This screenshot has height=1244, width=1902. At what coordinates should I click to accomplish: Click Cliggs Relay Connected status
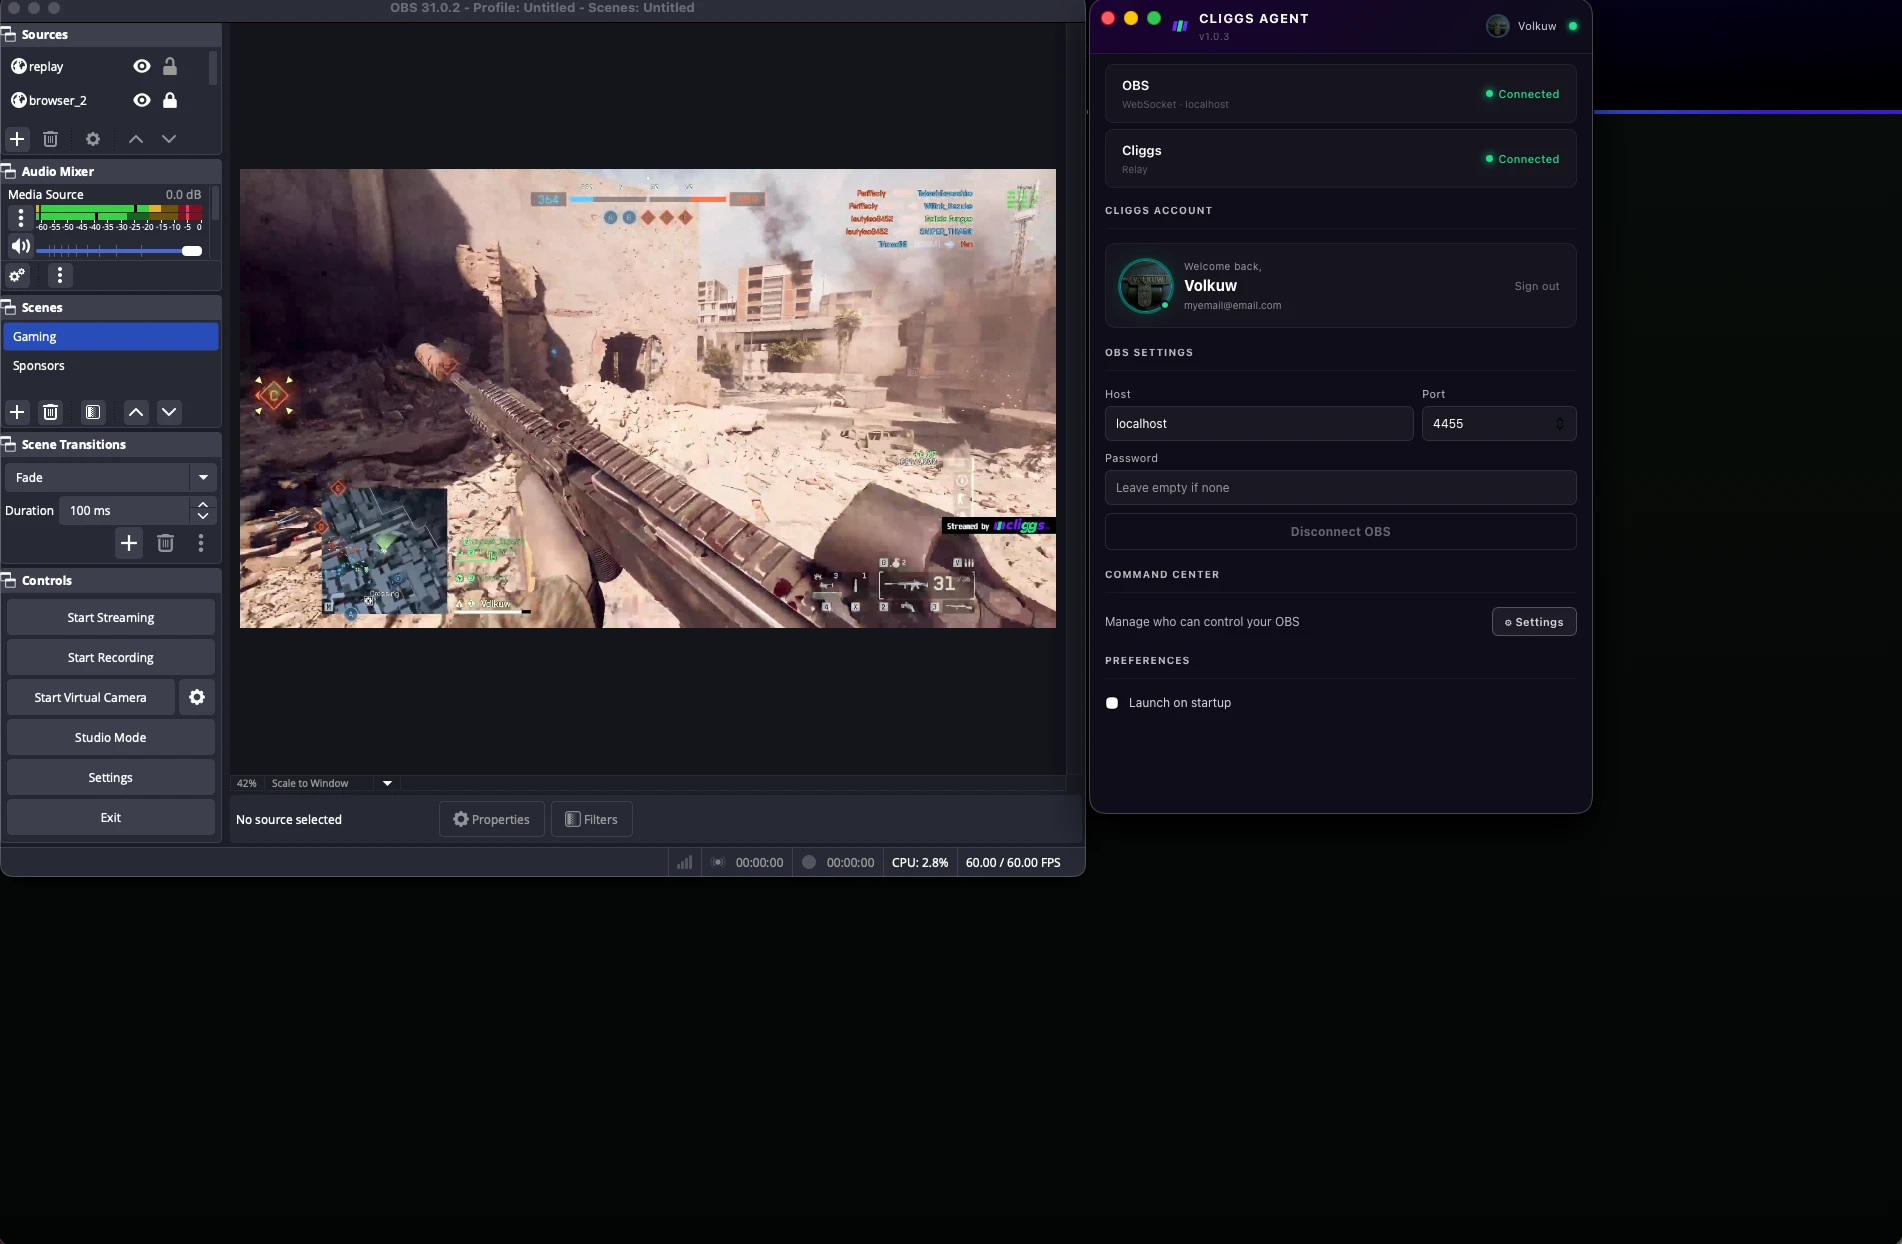click(1522, 159)
